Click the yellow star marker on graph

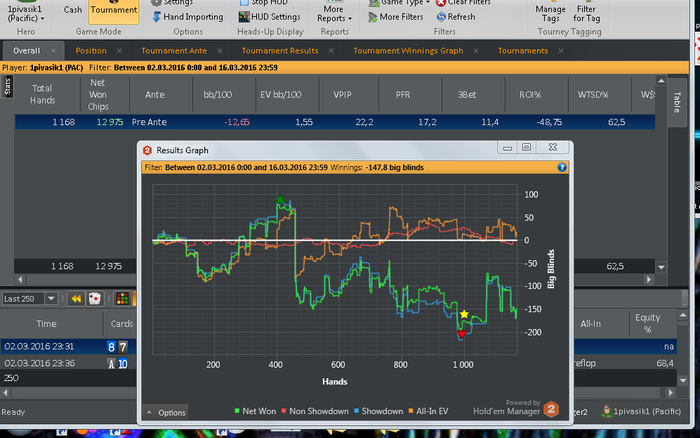(x=464, y=314)
